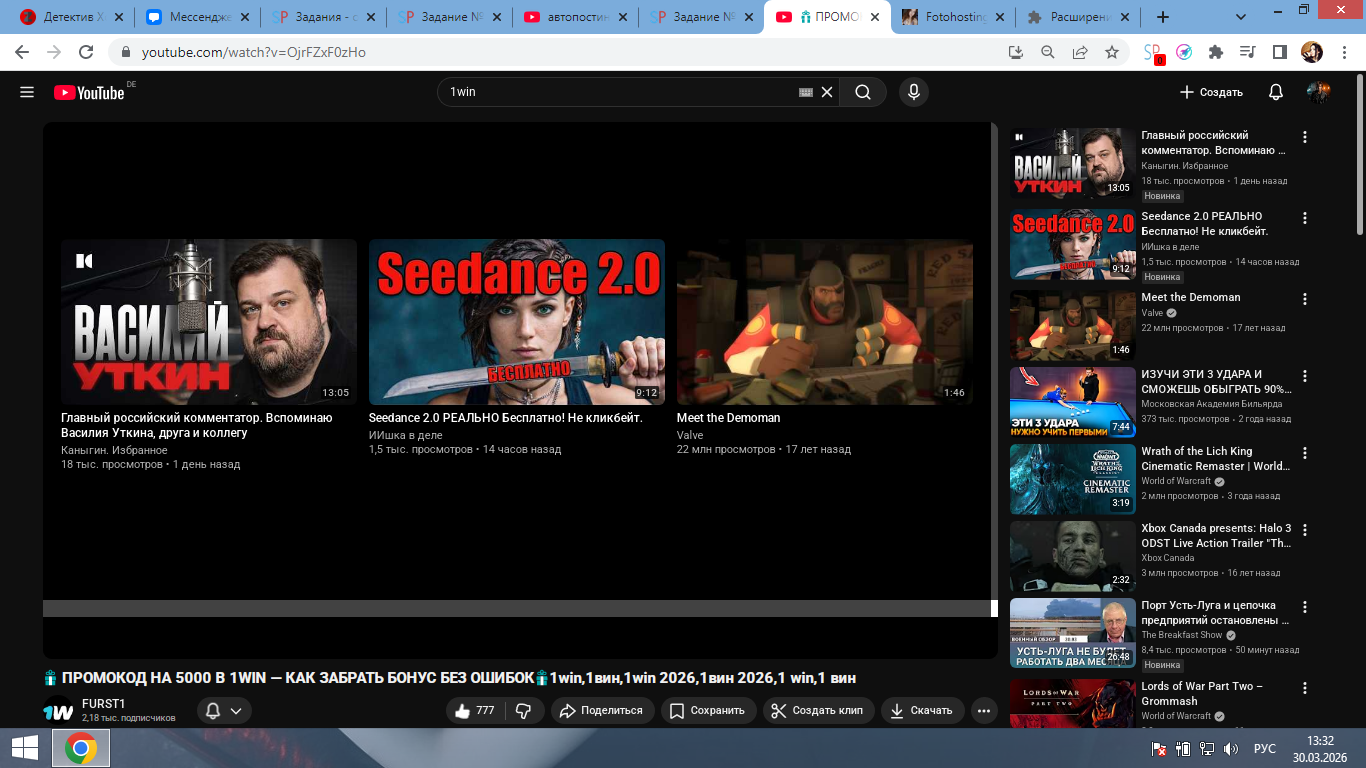Viewport: 1366px width, 768px height.
Task: Switch the РУС keyboard language indicator
Action: [1265, 749]
